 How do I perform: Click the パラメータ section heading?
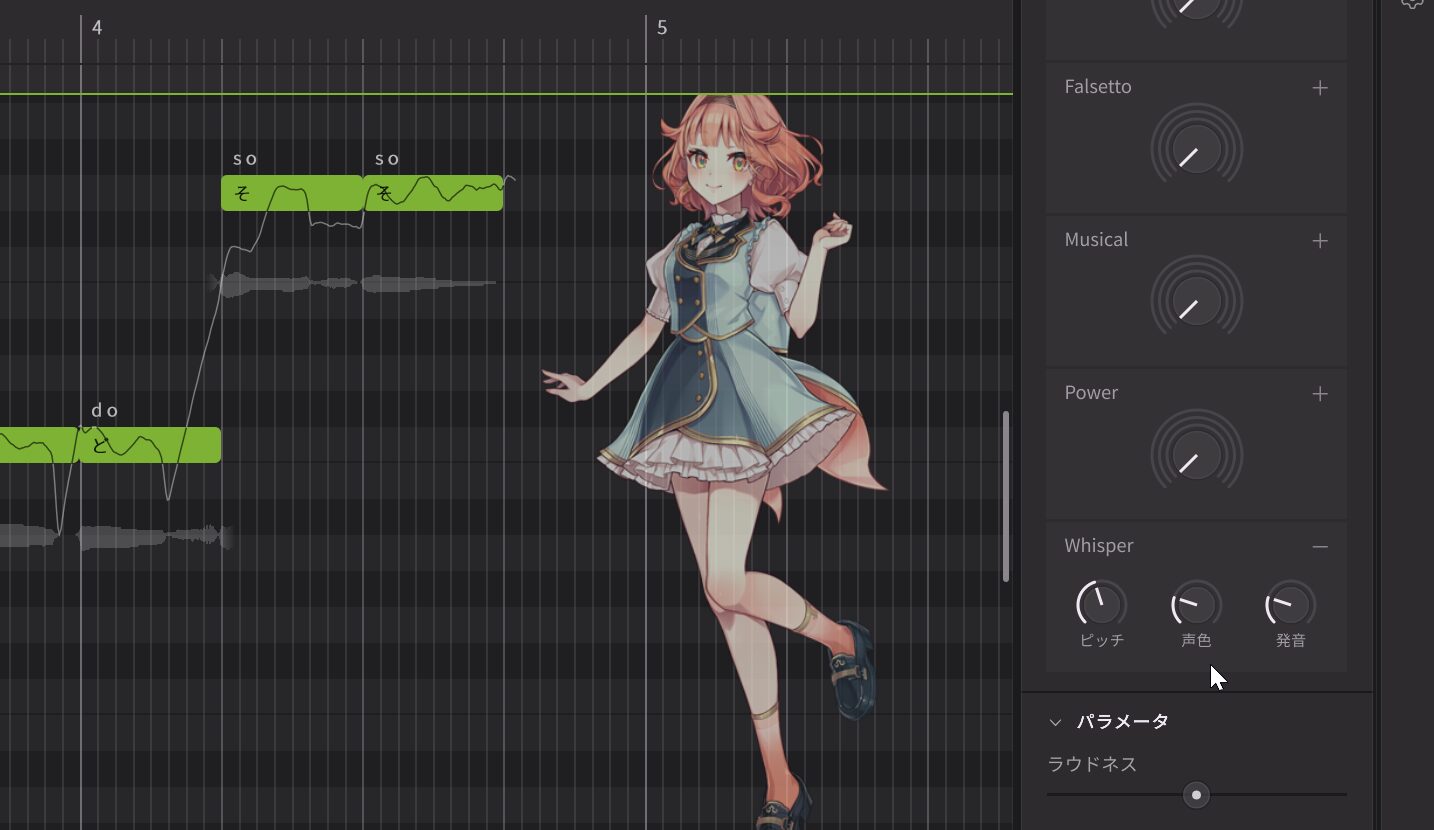click(1123, 722)
